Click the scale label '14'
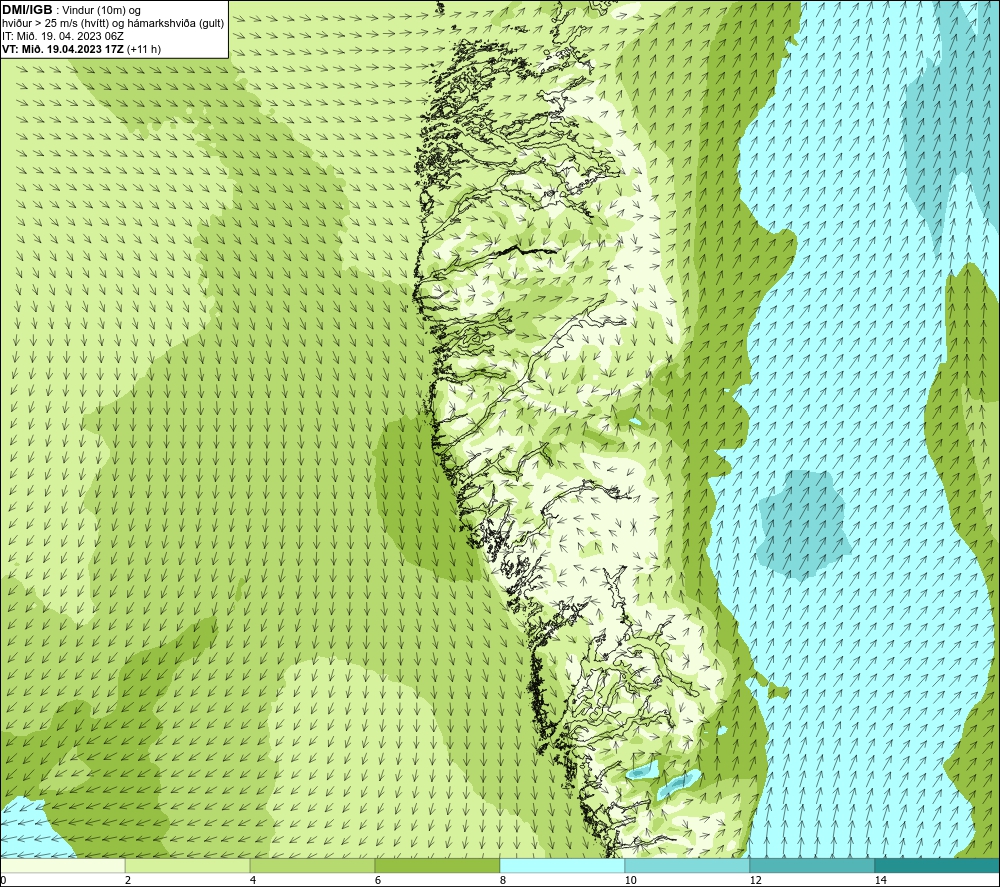 coord(880,881)
